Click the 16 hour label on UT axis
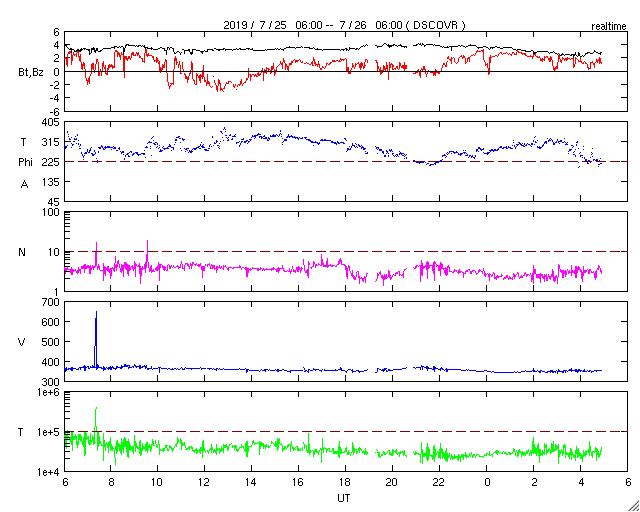Image resolution: width=640 pixels, height=512 pixels. tap(298, 483)
